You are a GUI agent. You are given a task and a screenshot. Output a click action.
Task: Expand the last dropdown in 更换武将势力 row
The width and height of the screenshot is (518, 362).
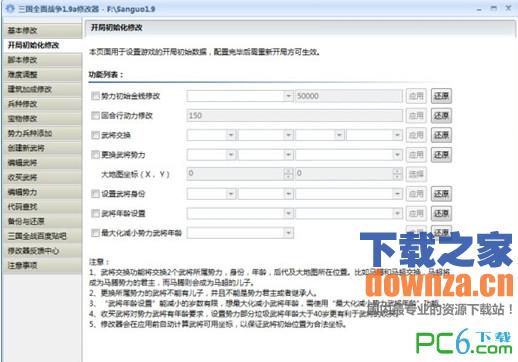pyautogui.click(x=348, y=155)
